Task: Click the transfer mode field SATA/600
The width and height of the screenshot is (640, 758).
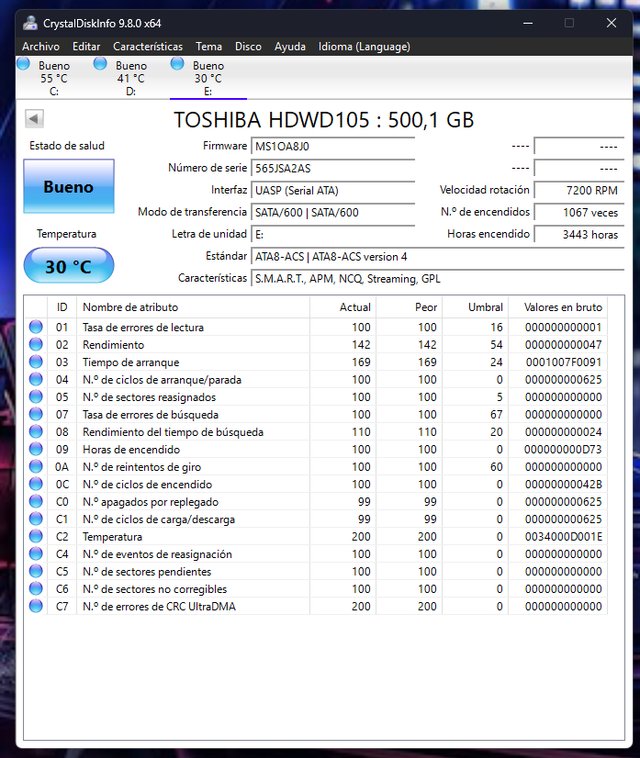Action: 333,212
